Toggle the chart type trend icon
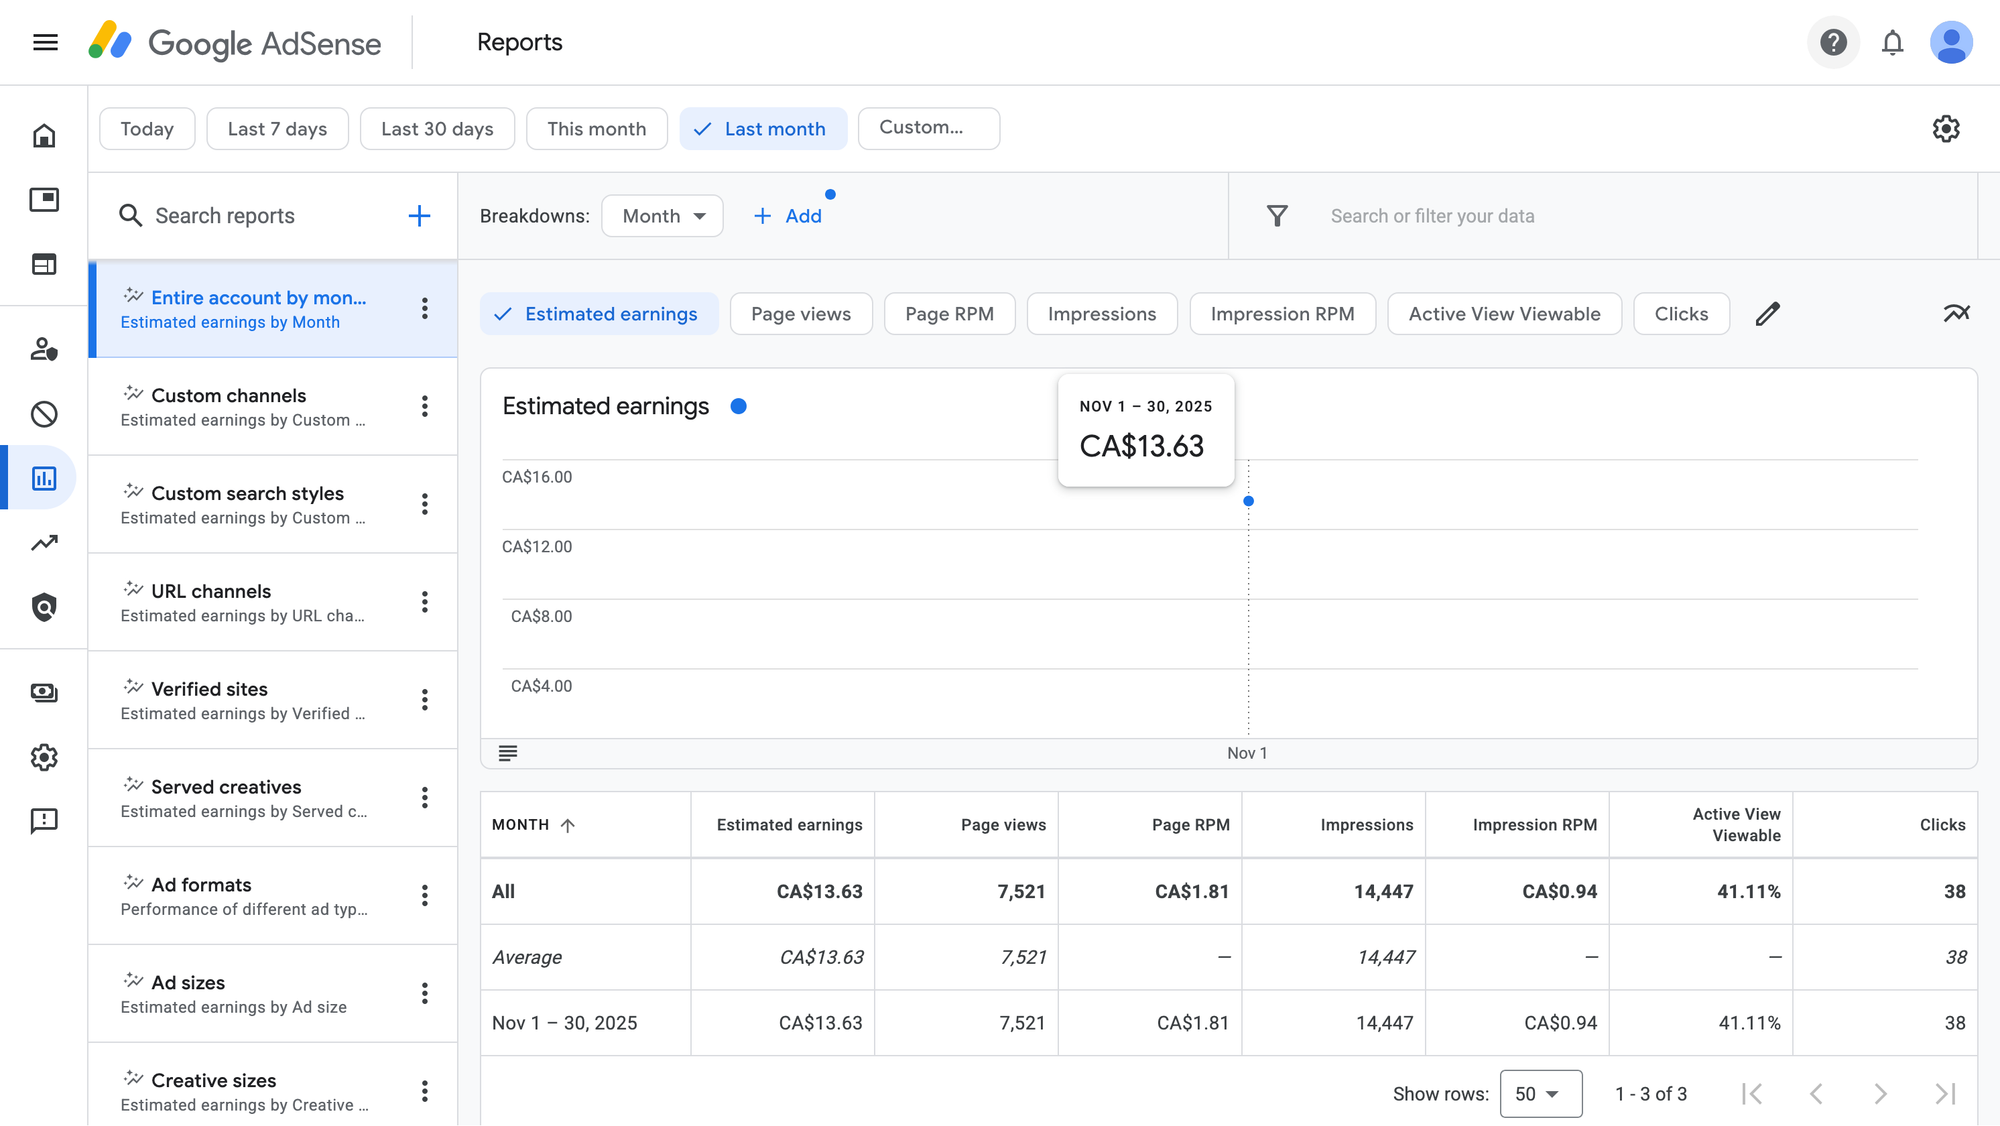The height and width of the screenshot is (1126, 2000). click(x=1956, y=314)
